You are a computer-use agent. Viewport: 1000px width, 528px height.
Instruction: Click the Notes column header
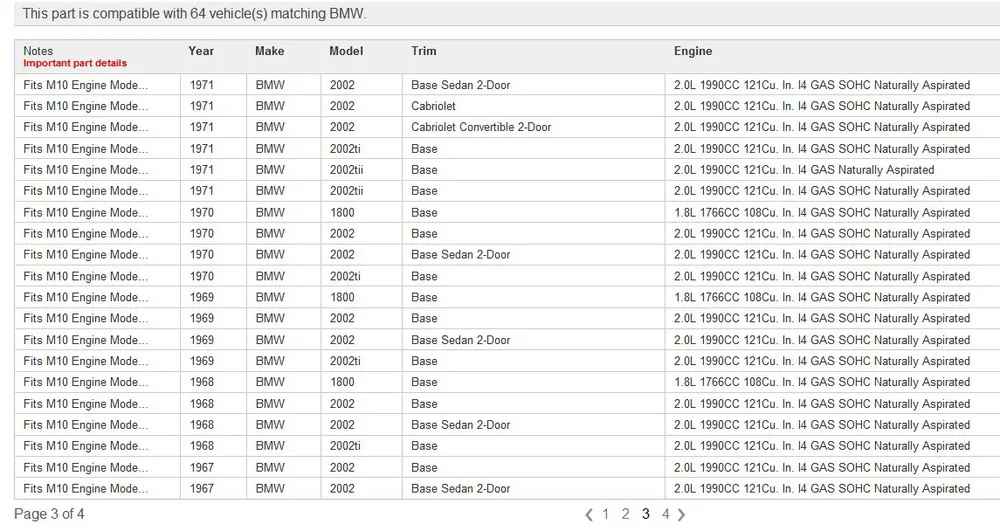38,51
